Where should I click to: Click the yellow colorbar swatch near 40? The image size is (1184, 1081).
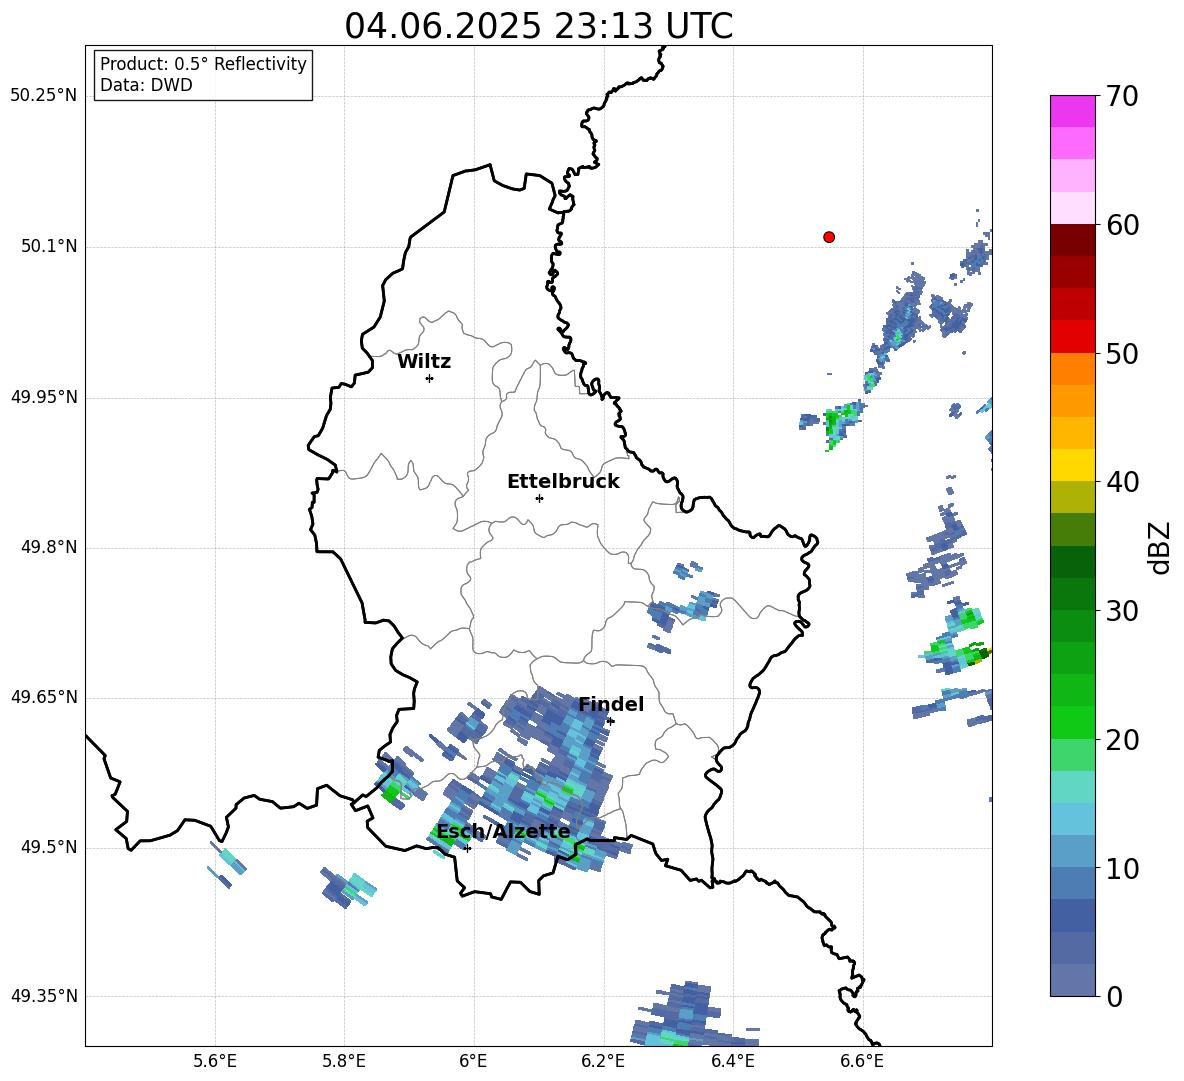tap(1073, 465)
